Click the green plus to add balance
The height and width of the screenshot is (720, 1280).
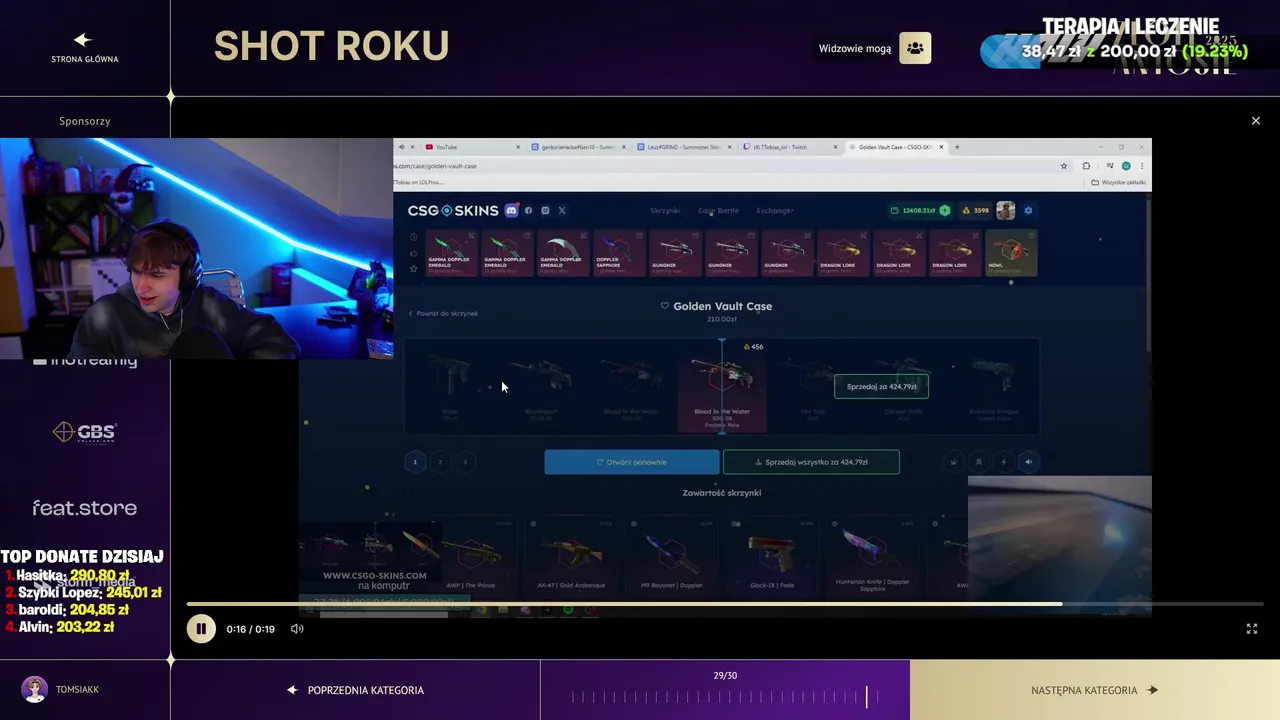(x=944, y=211)
